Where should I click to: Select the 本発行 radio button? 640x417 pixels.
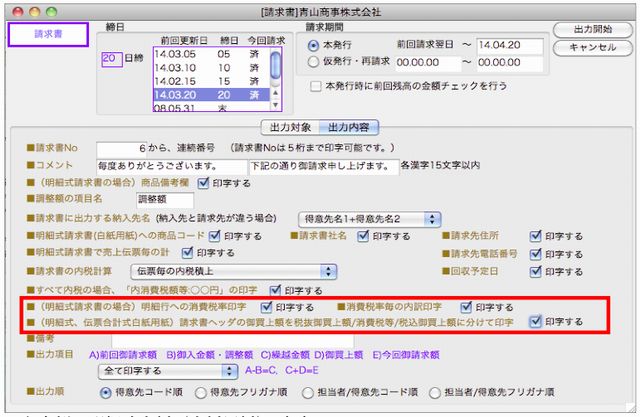point(313,46)
